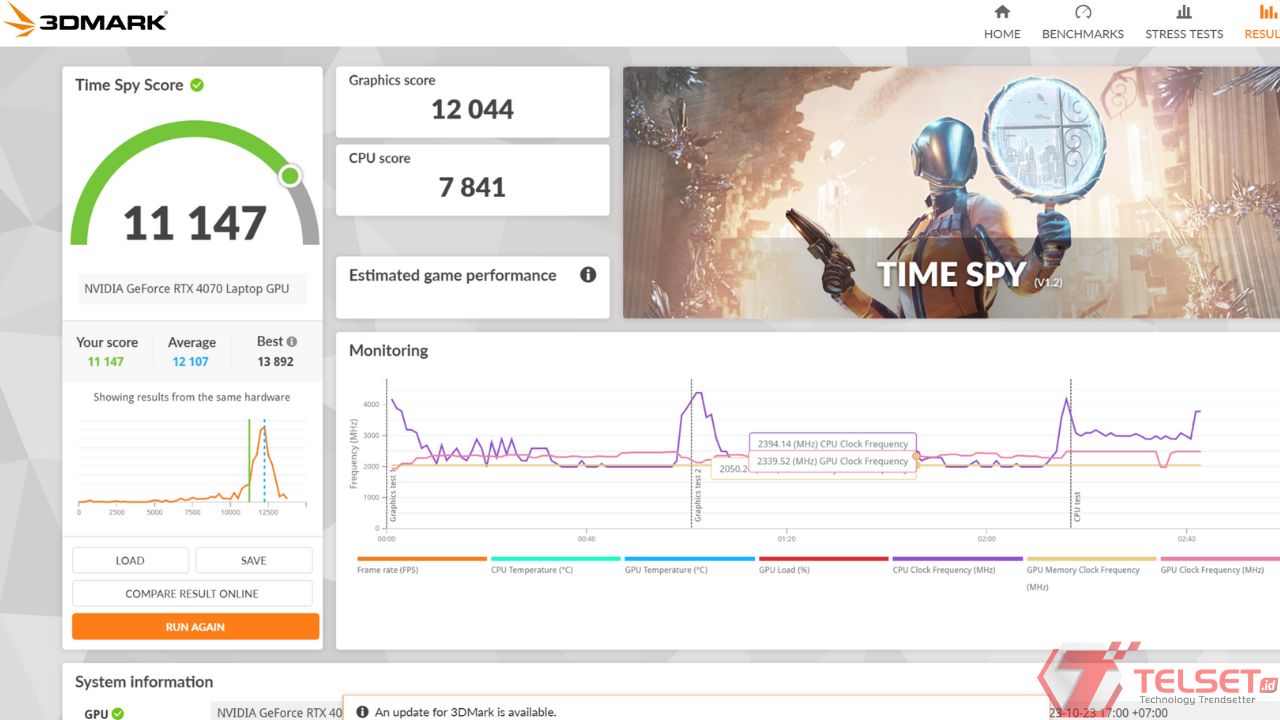1280x720 pixels.
Task: Click the update notification info icon
Action: click(x=362, y=713)
